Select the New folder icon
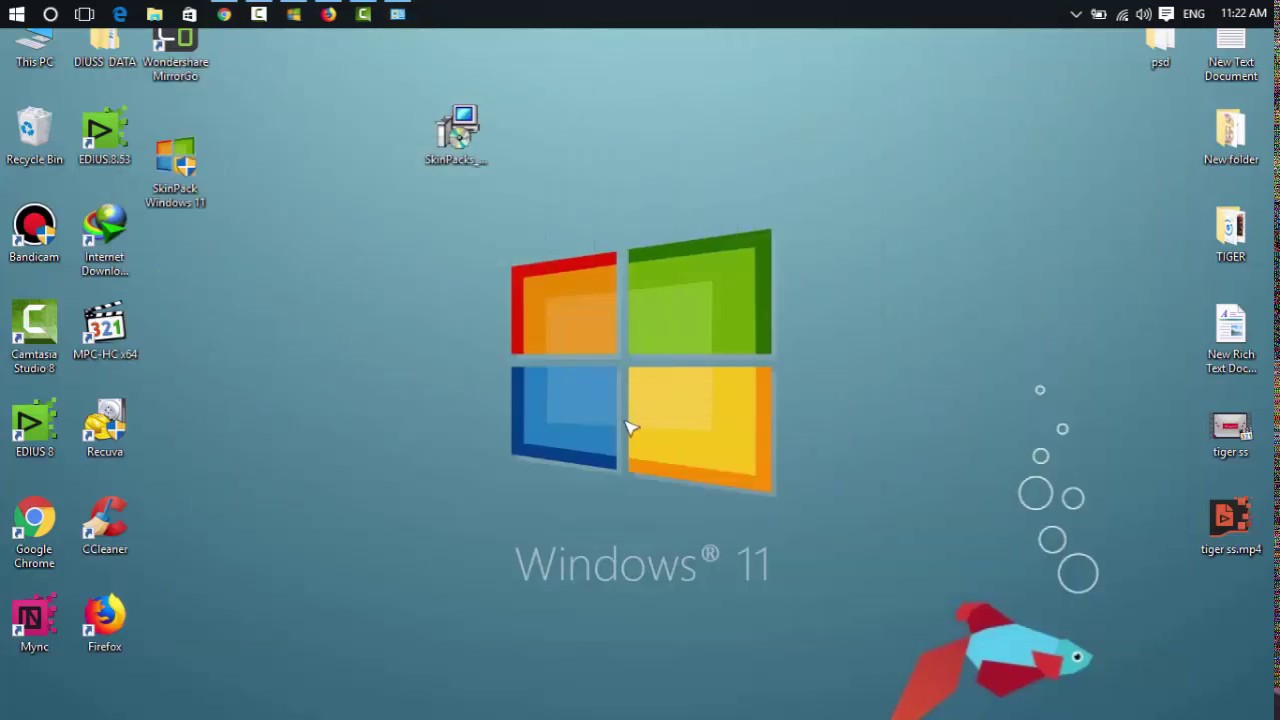The height and width of the screenshot is (720, 1280). (x=1231, y=137)
